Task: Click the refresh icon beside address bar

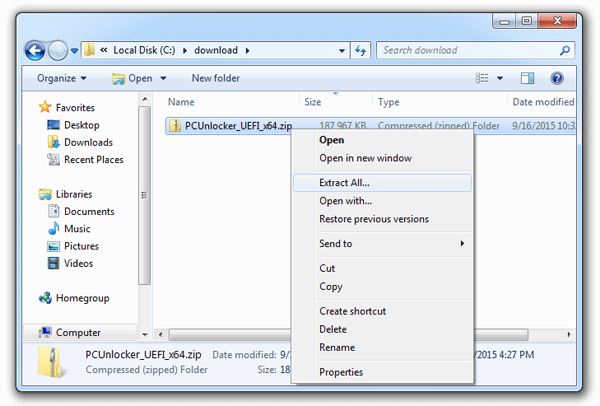Action: [361, 50]
